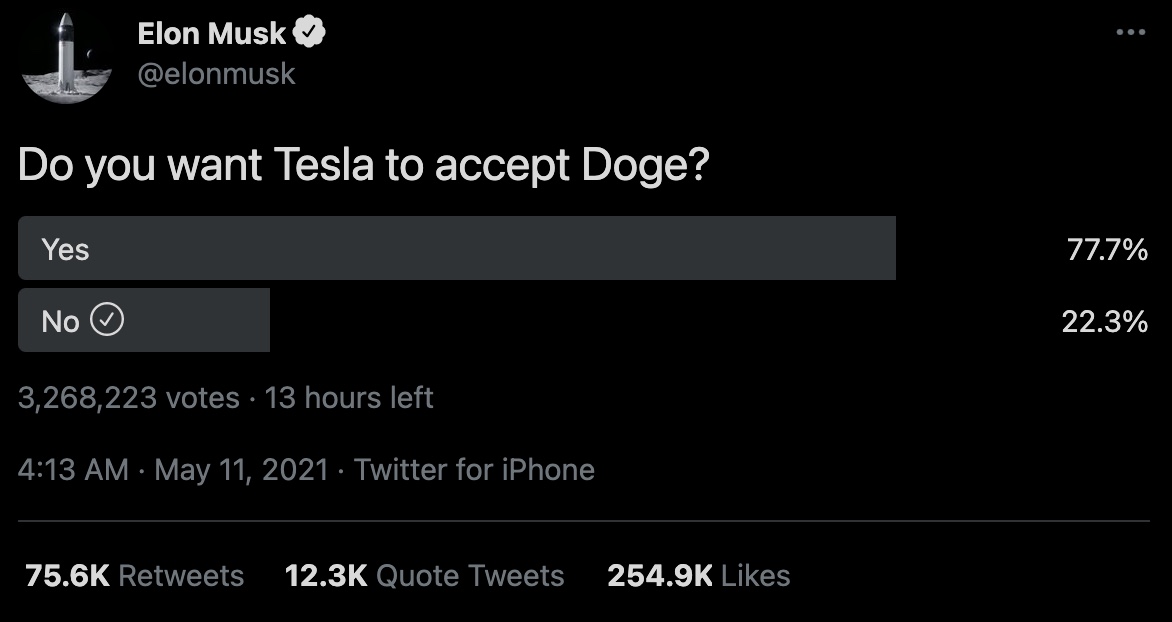View the 254.9K Likes list

point(697,576)
